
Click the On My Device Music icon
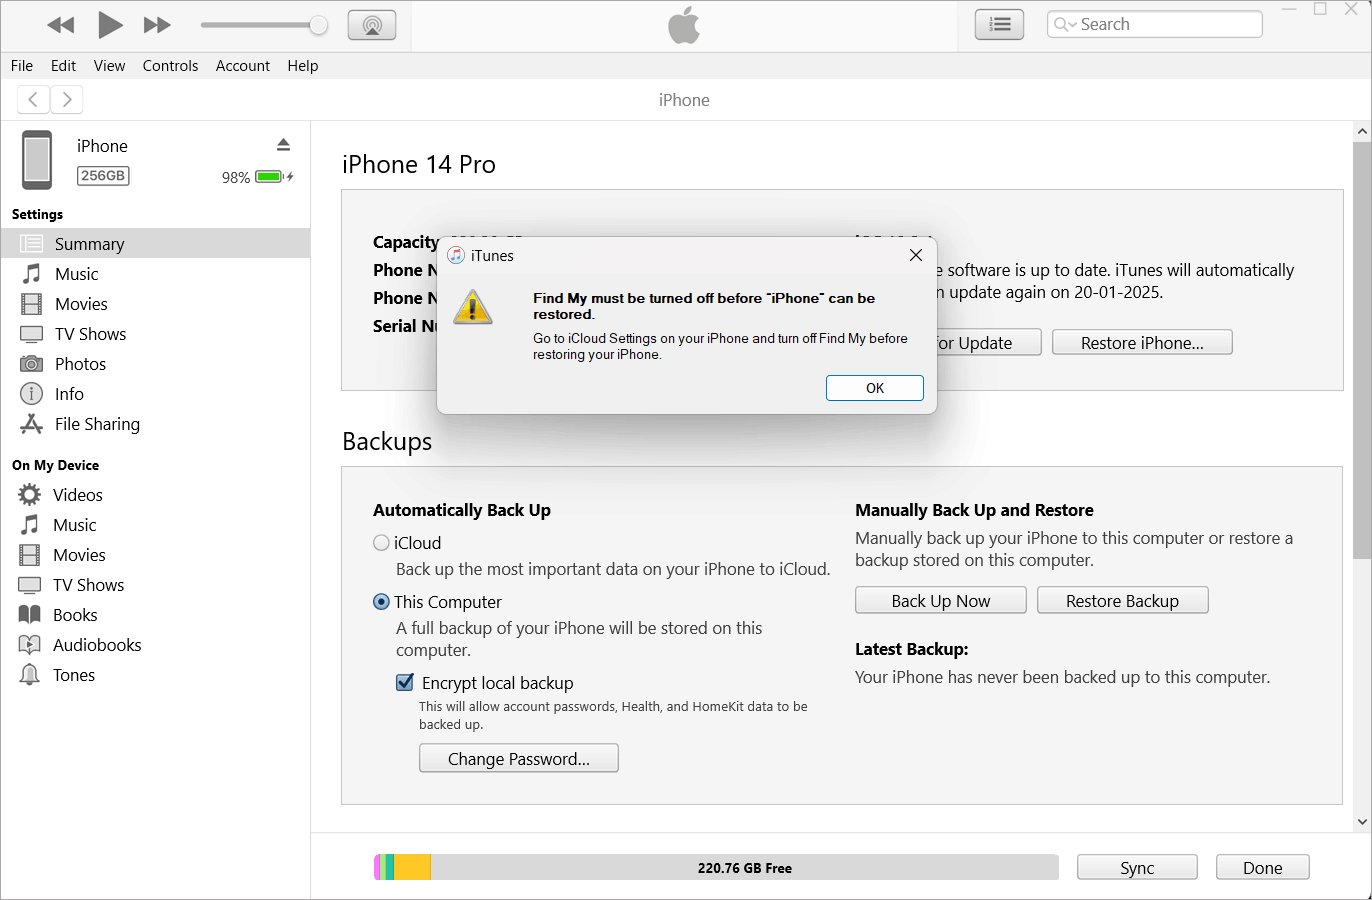point(30,524)
